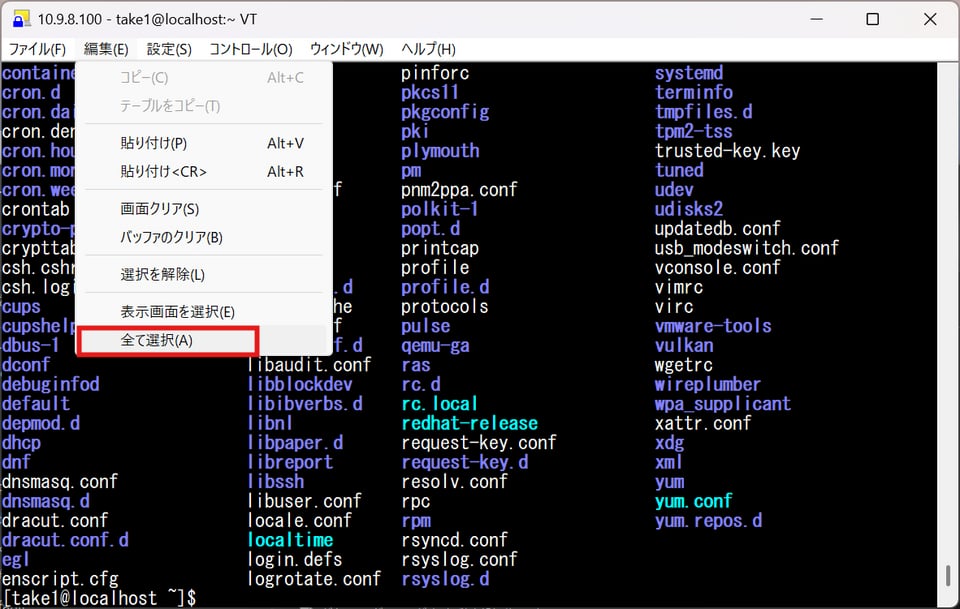
Task: Click the Tera Term icon in title bar
Action: 20,19
